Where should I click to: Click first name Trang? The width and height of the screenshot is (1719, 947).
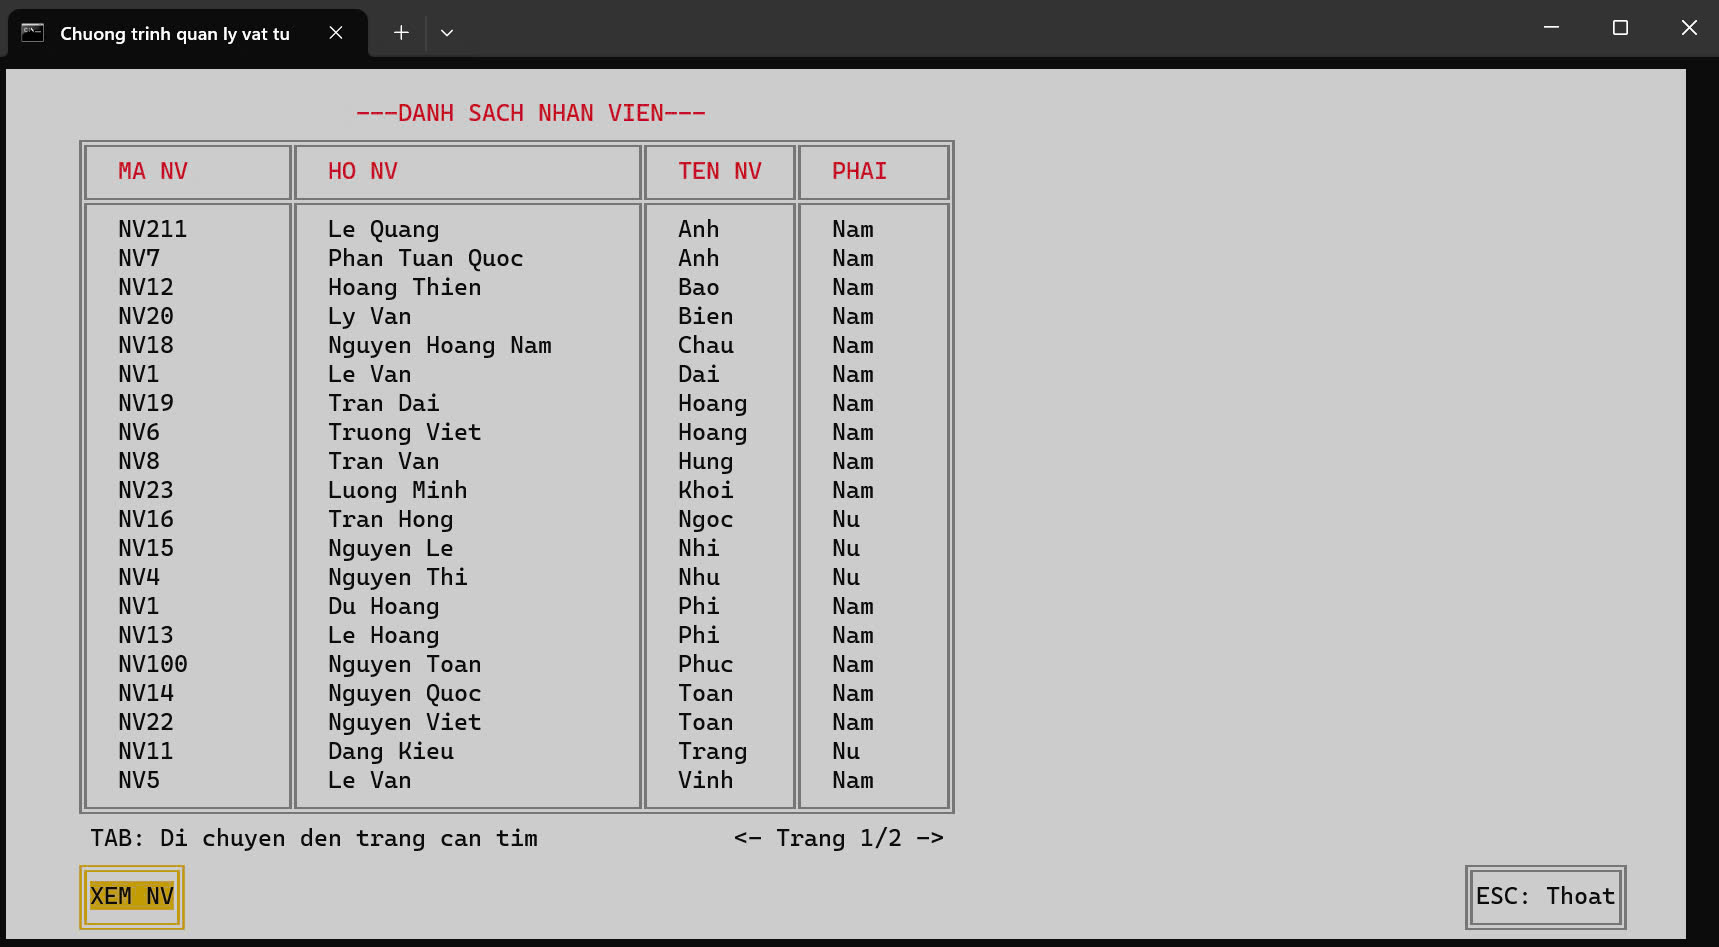point(713,752)
